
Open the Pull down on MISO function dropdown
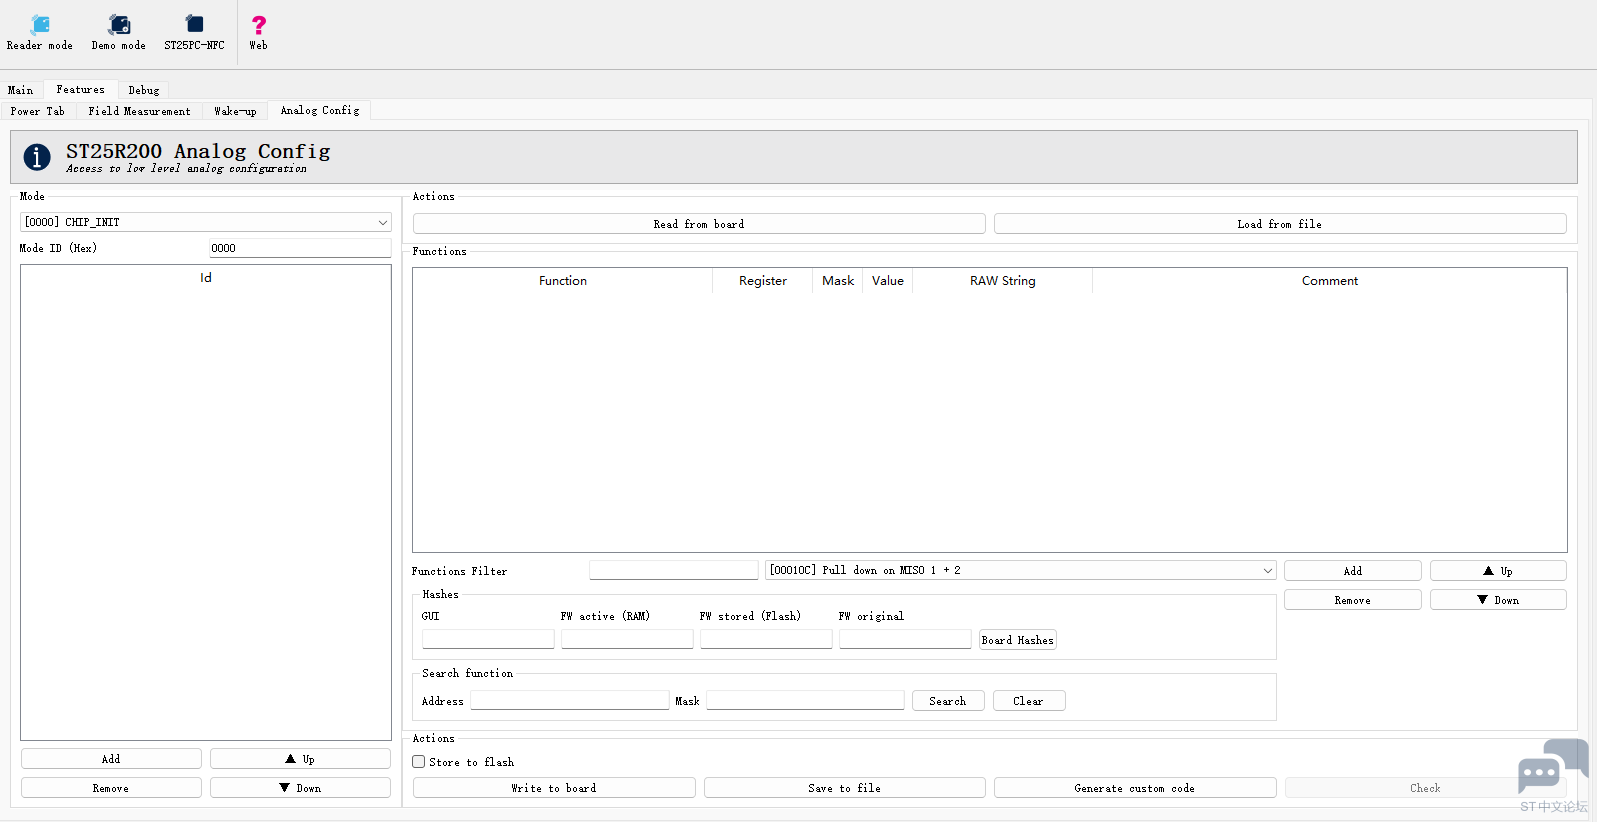click(1021, 570)
